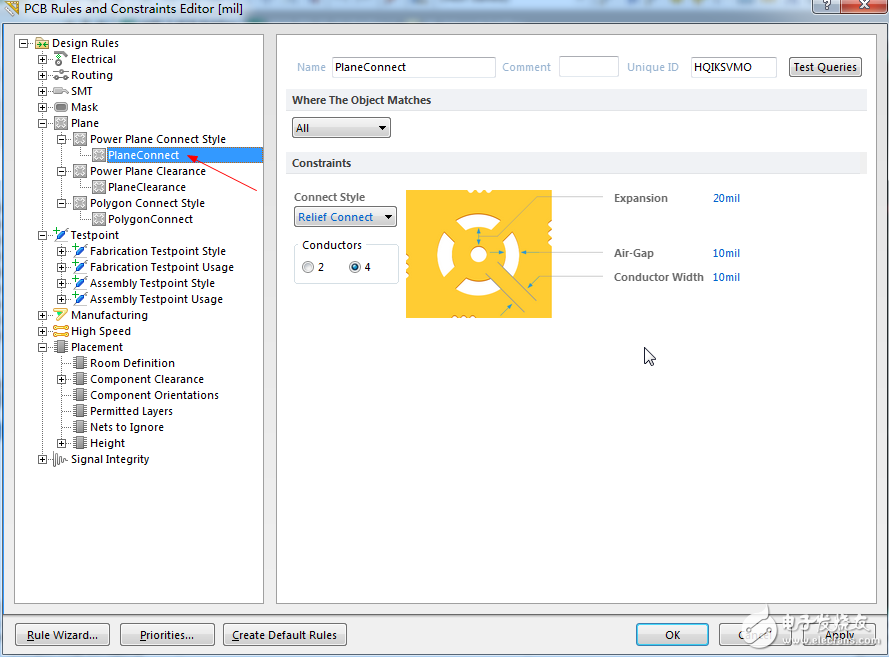
Task: Select the 2 conductors radio button
Action: [x=308, y=267]
